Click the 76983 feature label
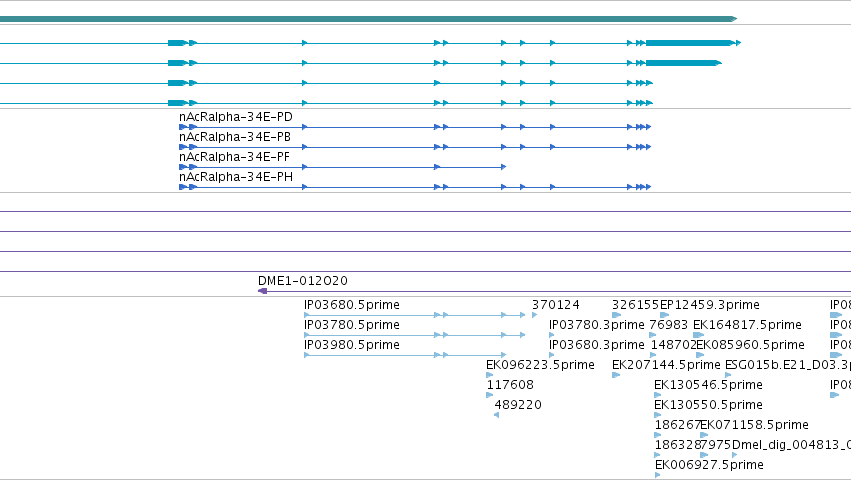The height and width of the screenshot is (480, 851). [668, 325]
